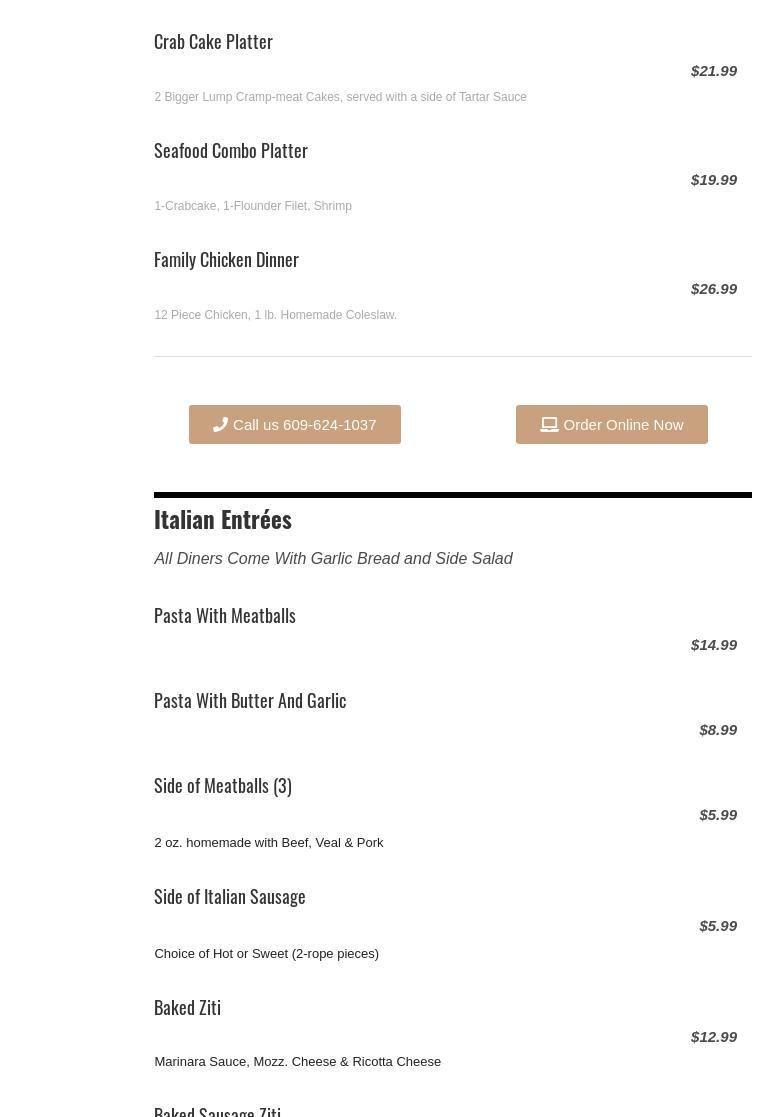Click the $12.99 Baked Ziti price
This screenshot has height=1117, width=770.
click(714, 1037)
